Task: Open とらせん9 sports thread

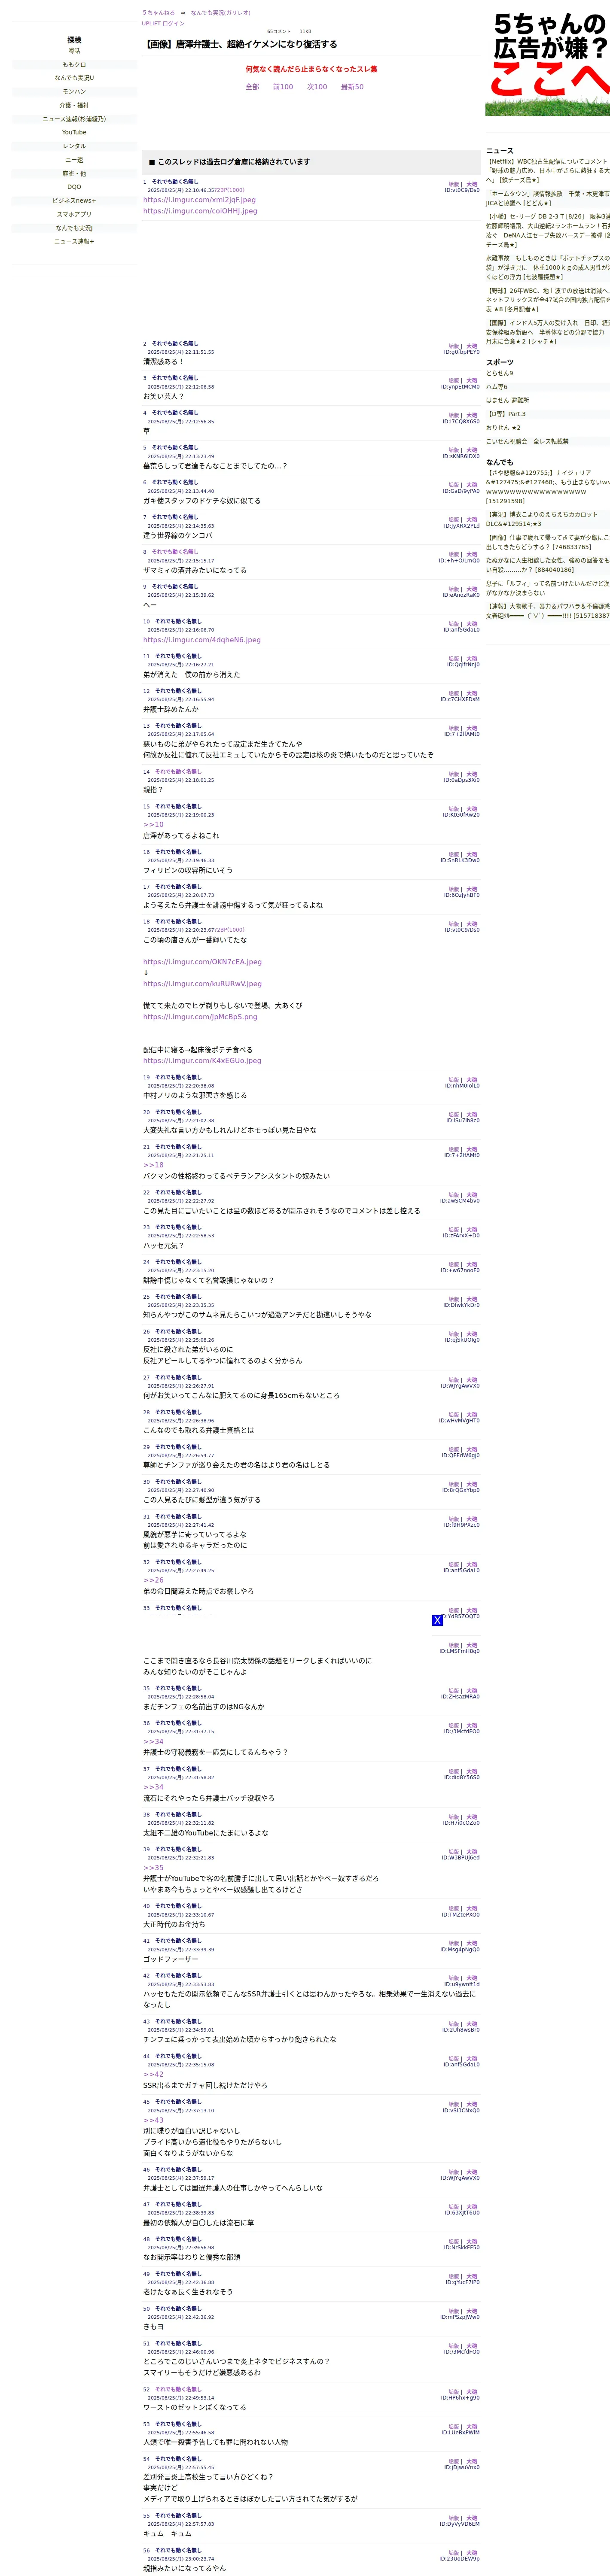Action: (500, 373)
